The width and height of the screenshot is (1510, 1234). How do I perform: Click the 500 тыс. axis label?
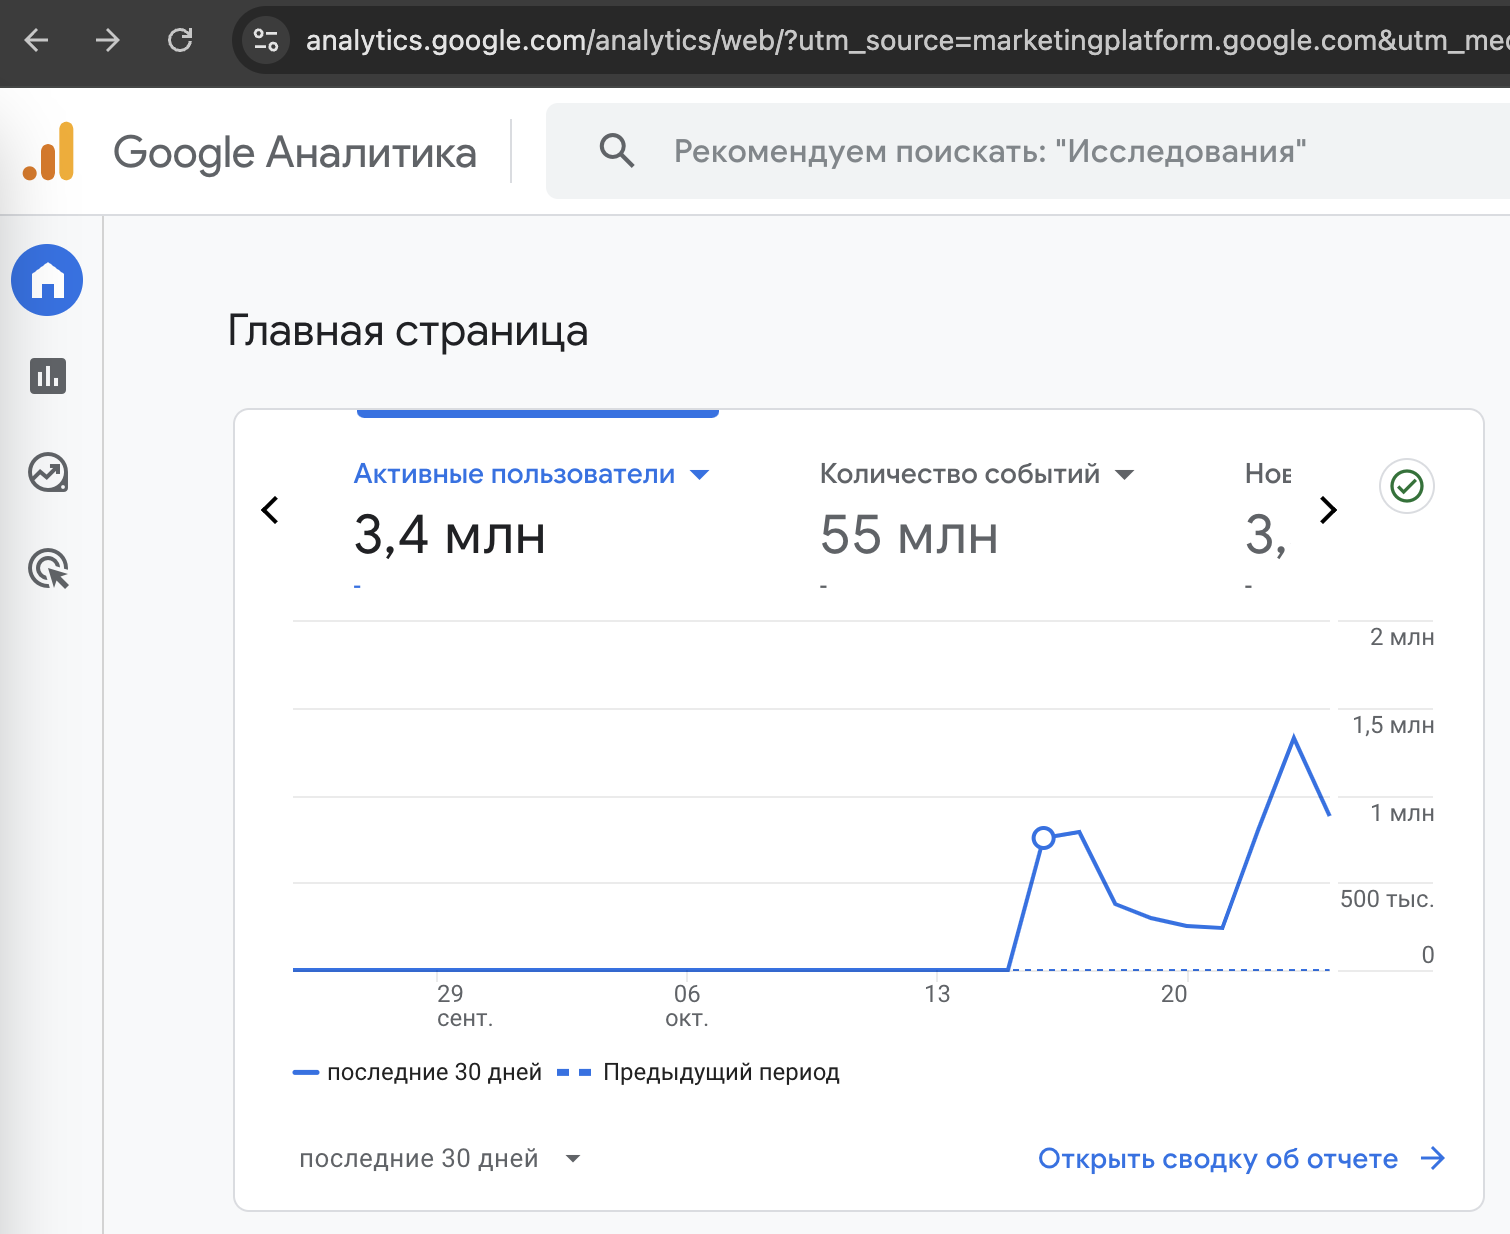click(x=1387, y=899)
